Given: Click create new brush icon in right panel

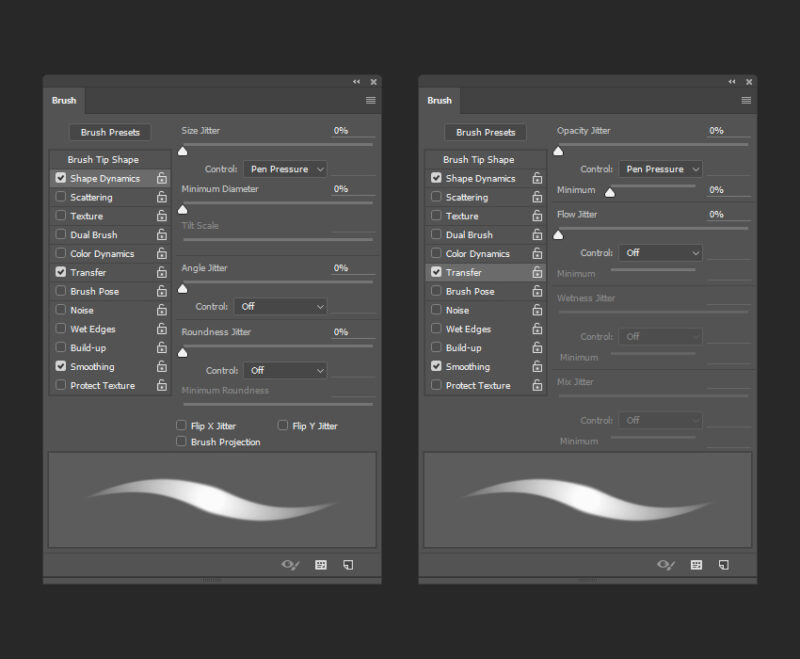Looking at the screenshot, I should (723, 565).
